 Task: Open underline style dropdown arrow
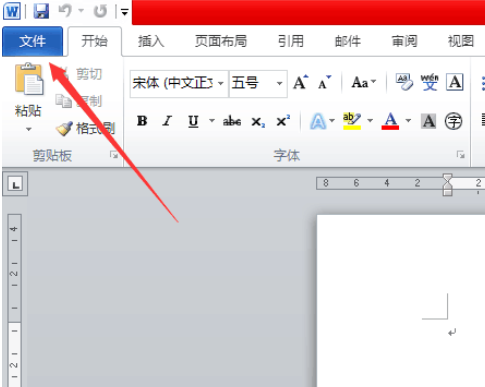(212, 121)
